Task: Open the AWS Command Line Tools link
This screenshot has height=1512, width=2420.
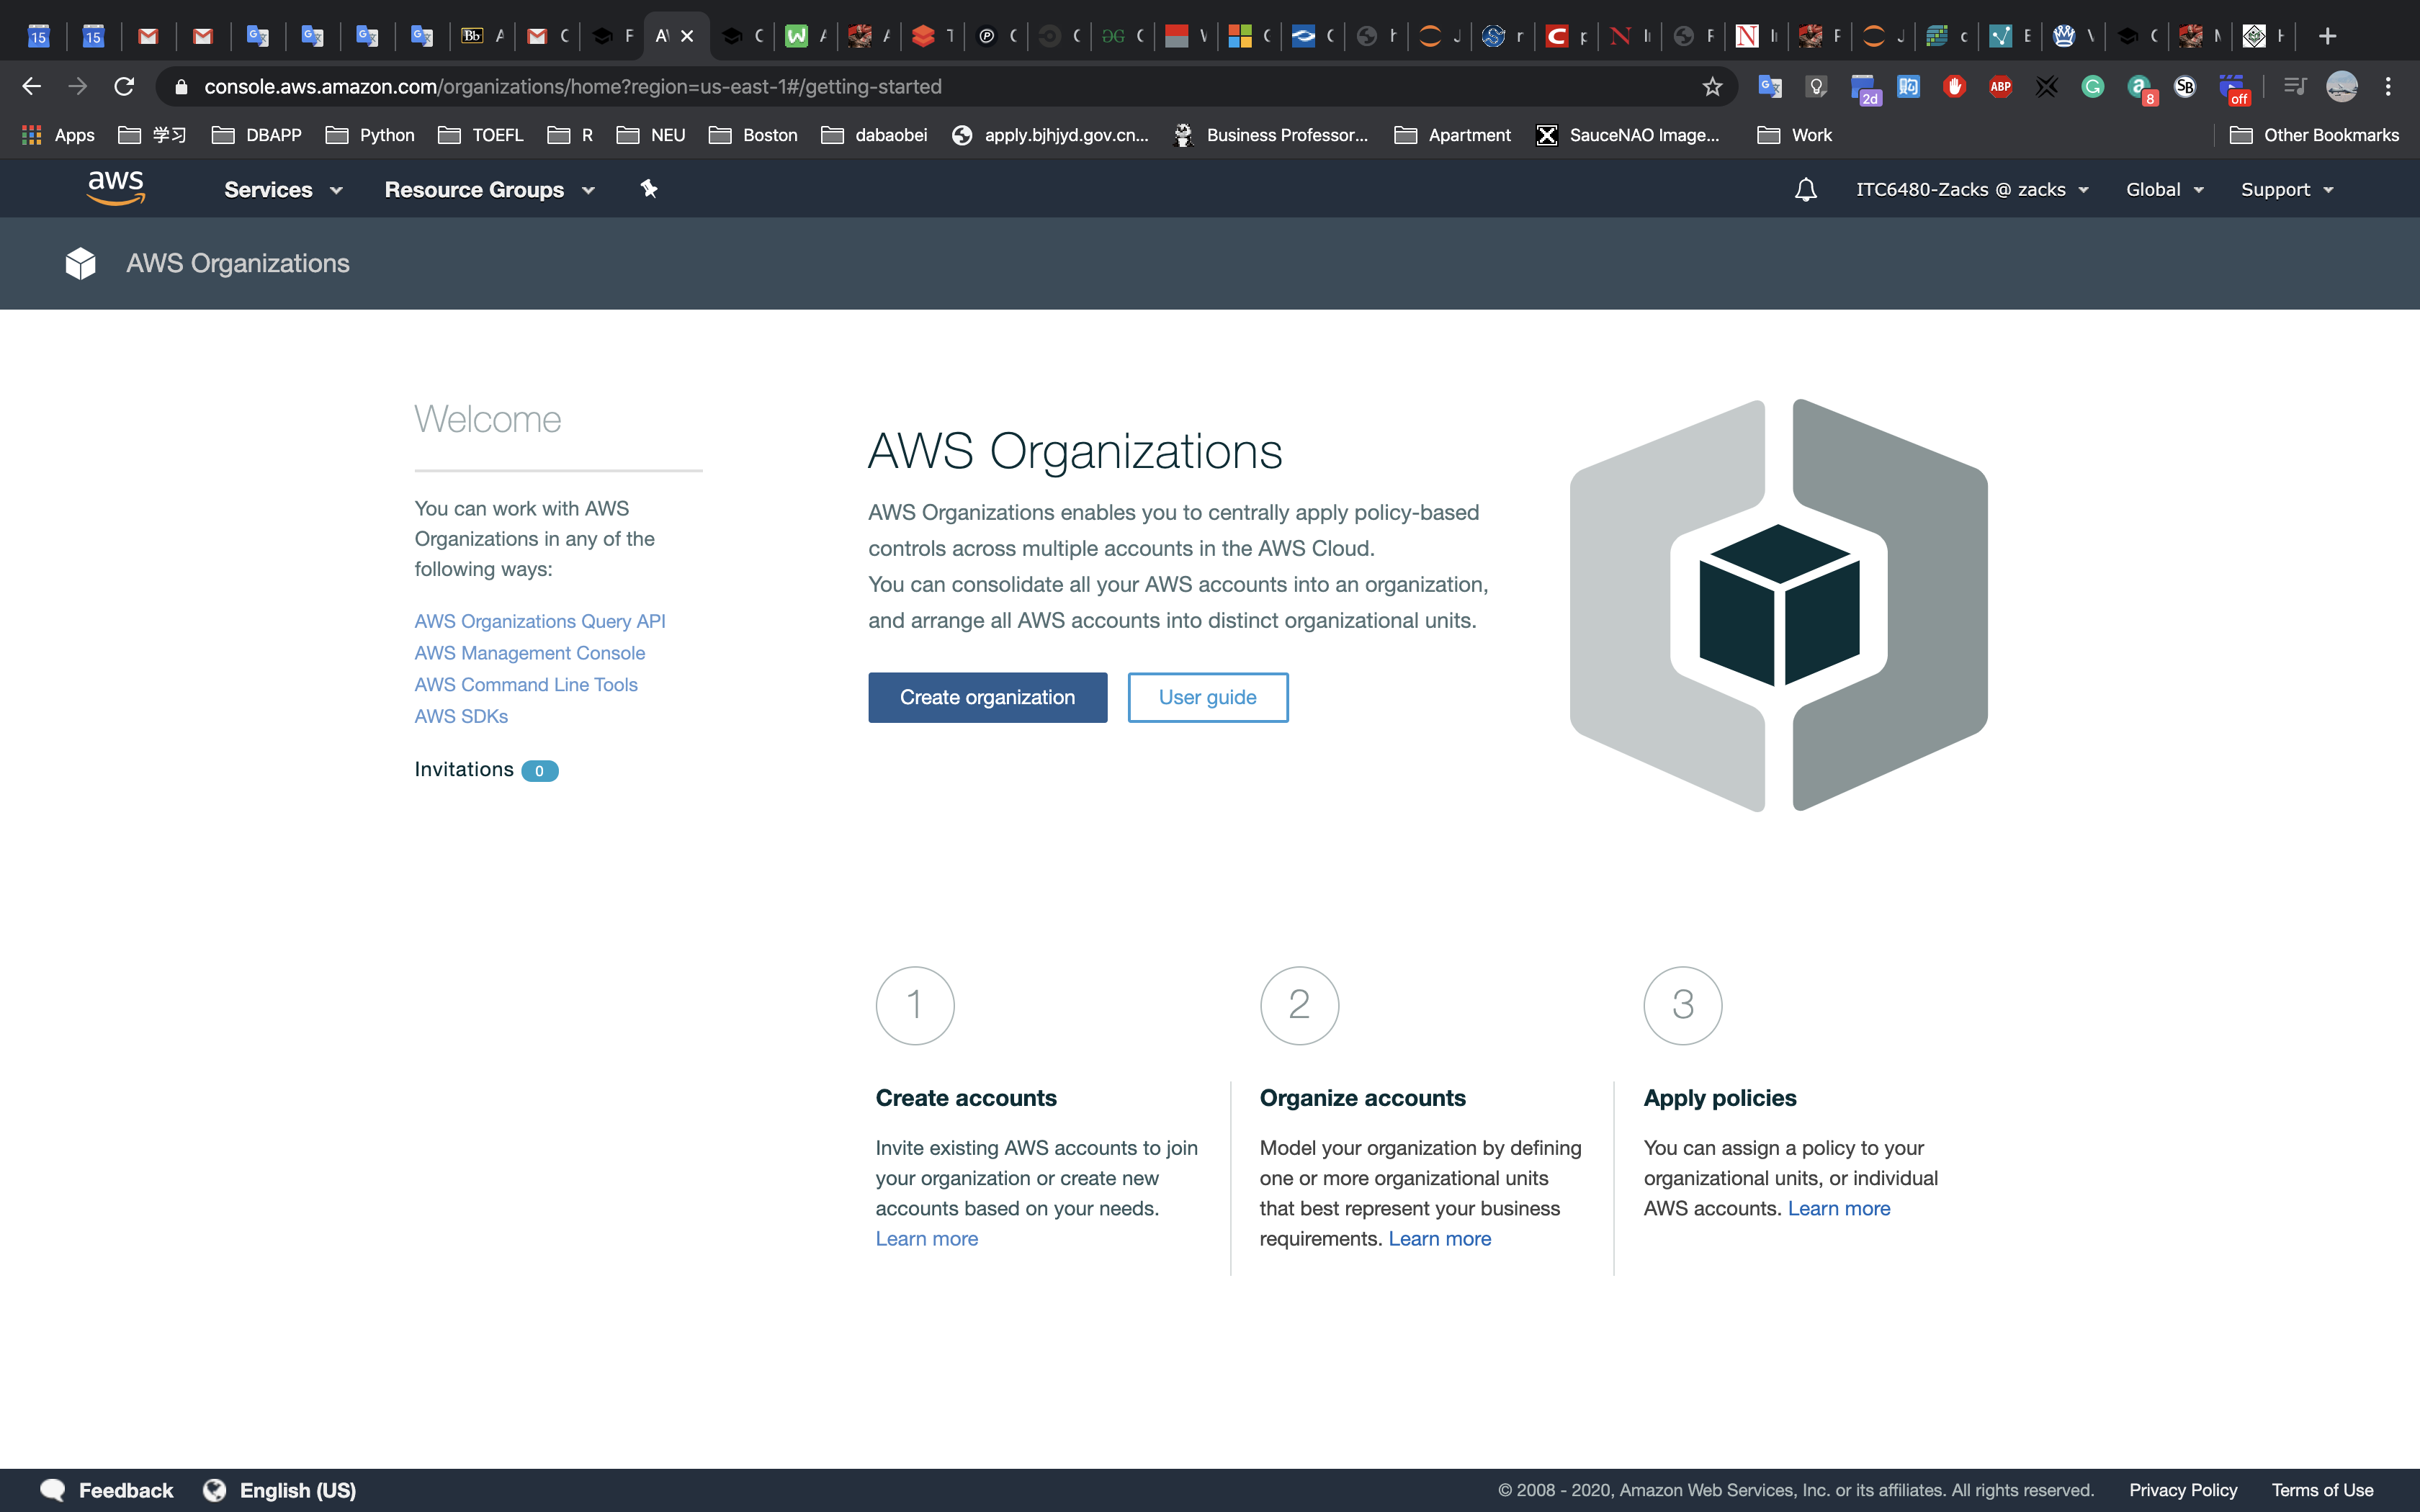Action: click(526, 685)
